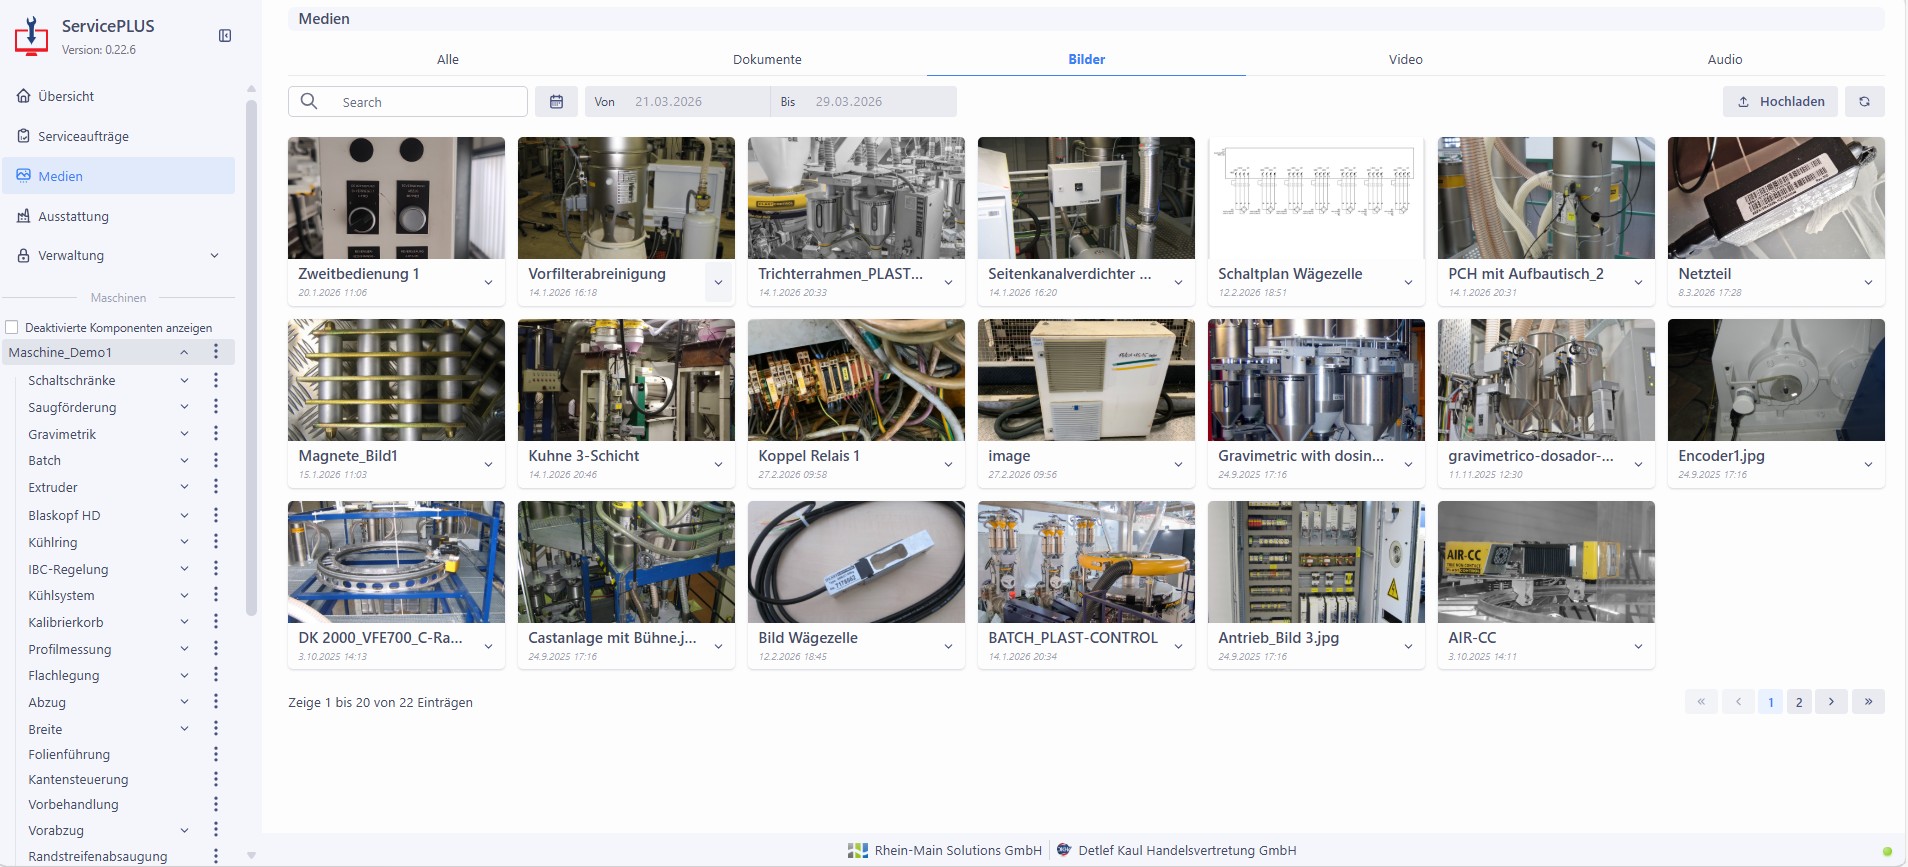Expand the Gravimetrik tree item
Image resolution: width=1908 pixels, height=867 pixels.
tap(184, 434)
